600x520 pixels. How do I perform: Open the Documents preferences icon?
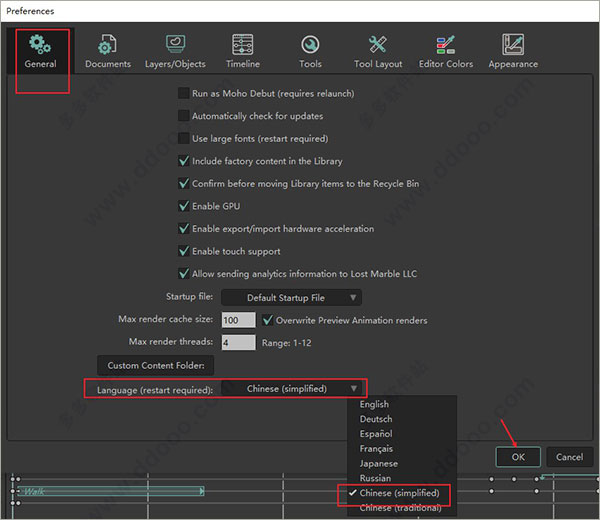tap(108, 44)
